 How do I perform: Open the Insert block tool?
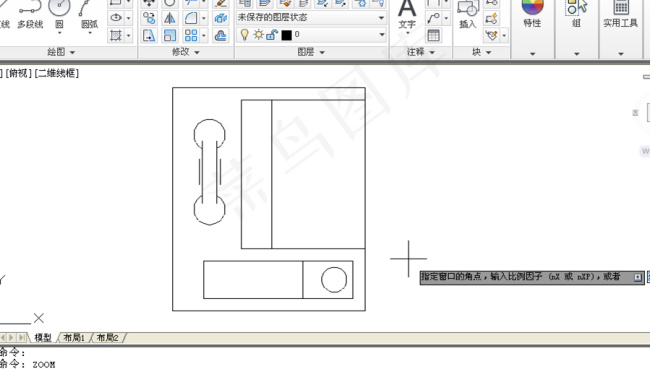tap(468, 15)
